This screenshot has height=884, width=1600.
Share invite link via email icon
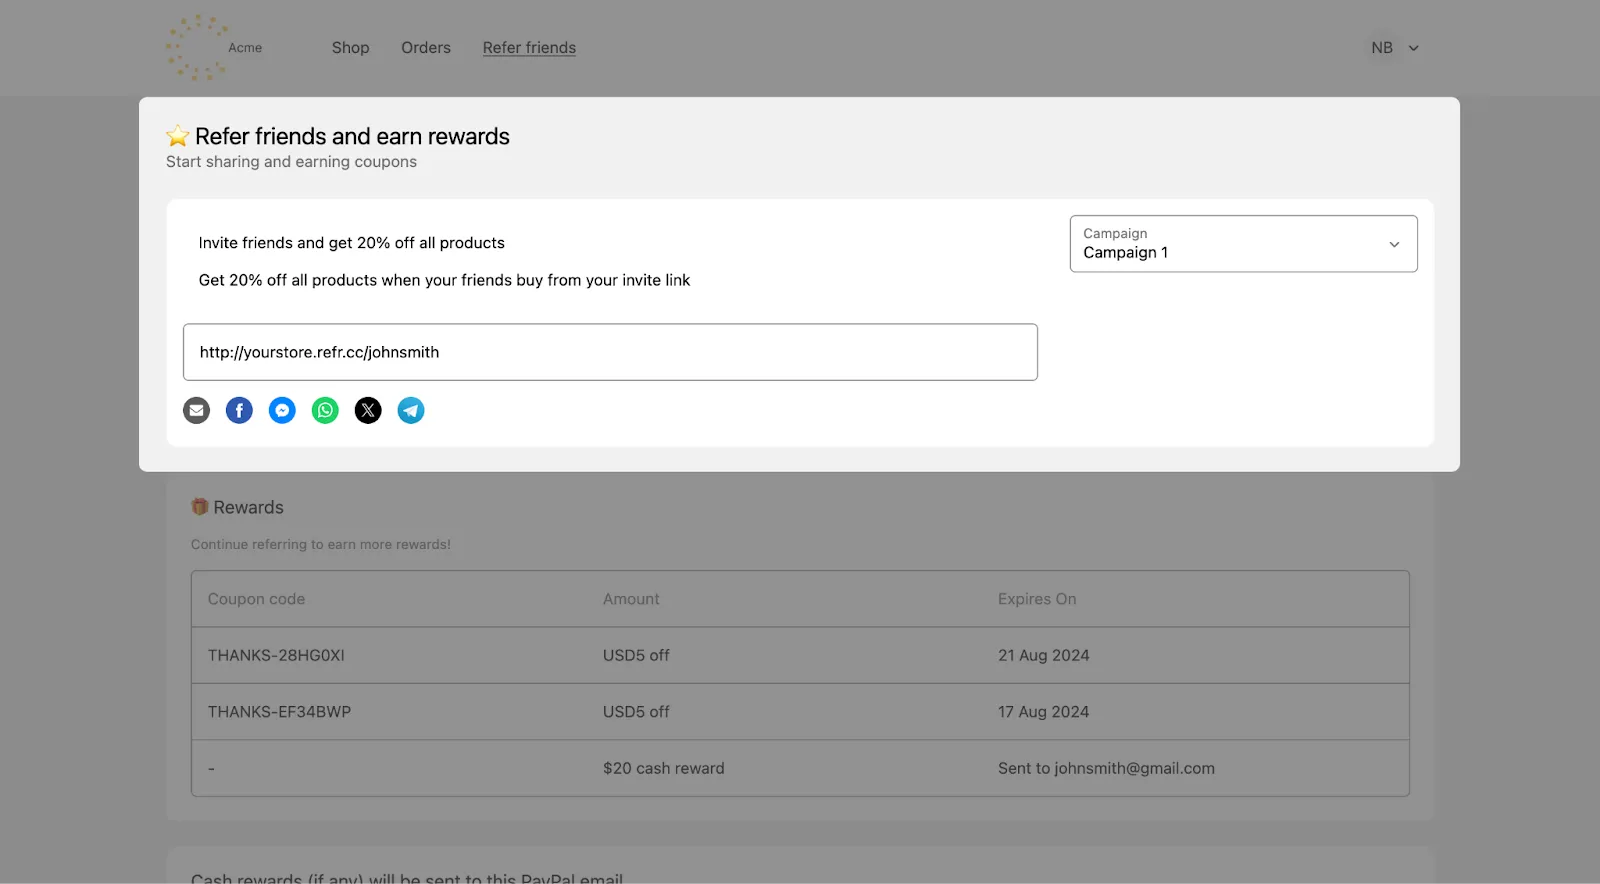[x=196, y=410]
